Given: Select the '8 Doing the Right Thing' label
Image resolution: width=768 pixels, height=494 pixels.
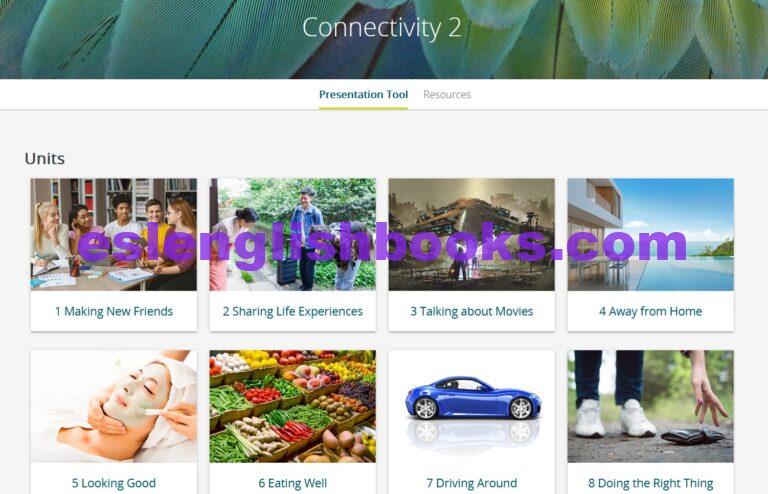Looking at the screenshot, I should [650, 483].
